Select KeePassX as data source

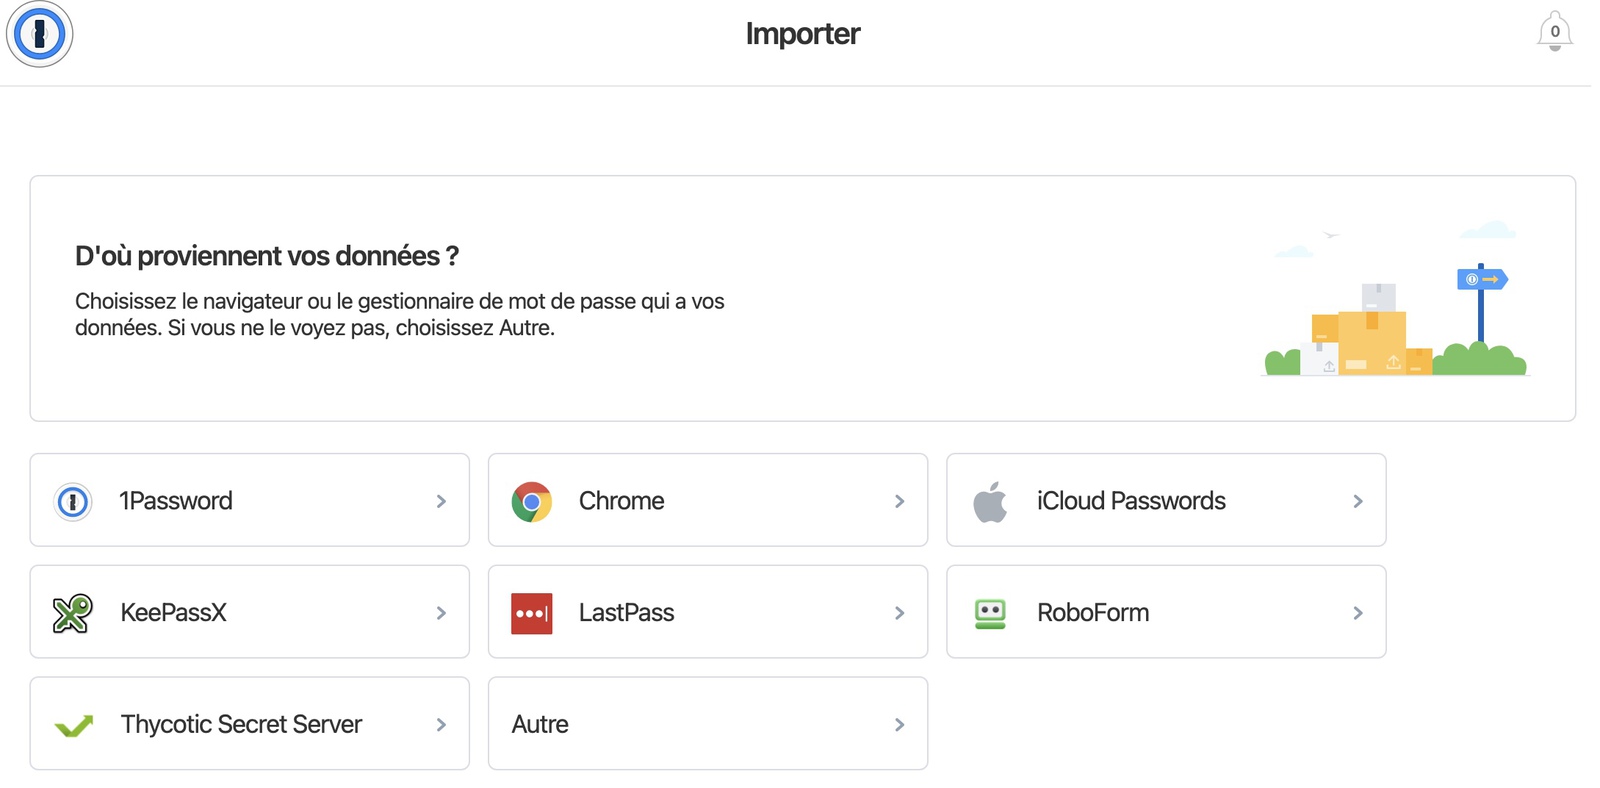click(250, 612)
